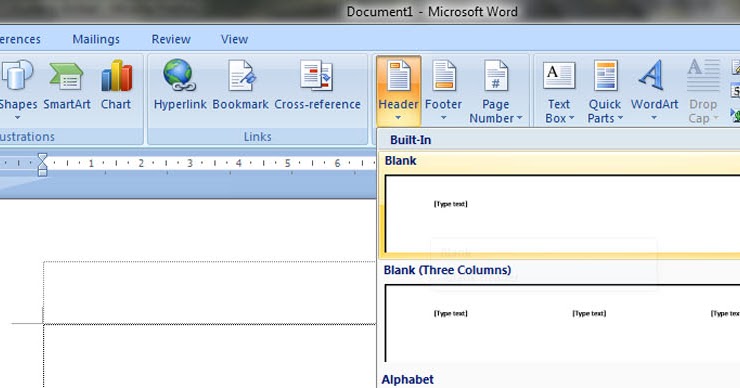Viewport: 740px width, 388px height.
Task: Insert a Cross-reference
Action: click(x=317, y=86)
